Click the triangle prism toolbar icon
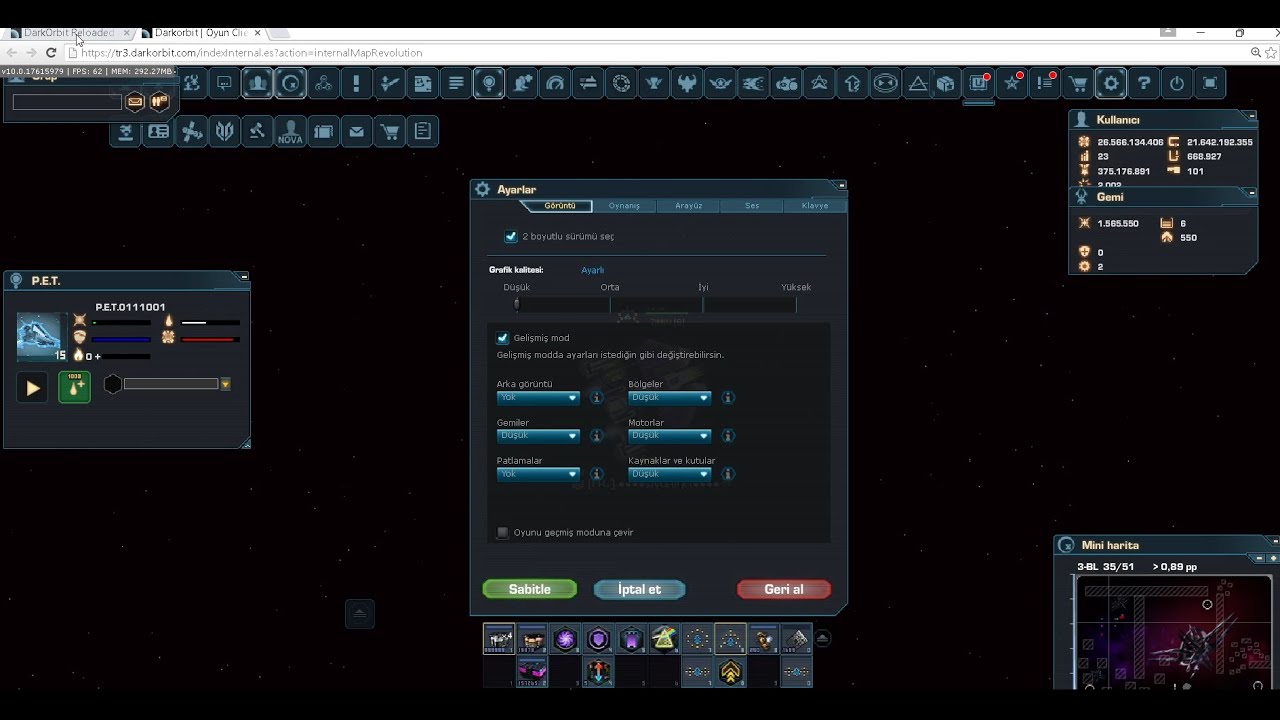This screenshot has width=1280, height=720. click(x=917, y=84)
